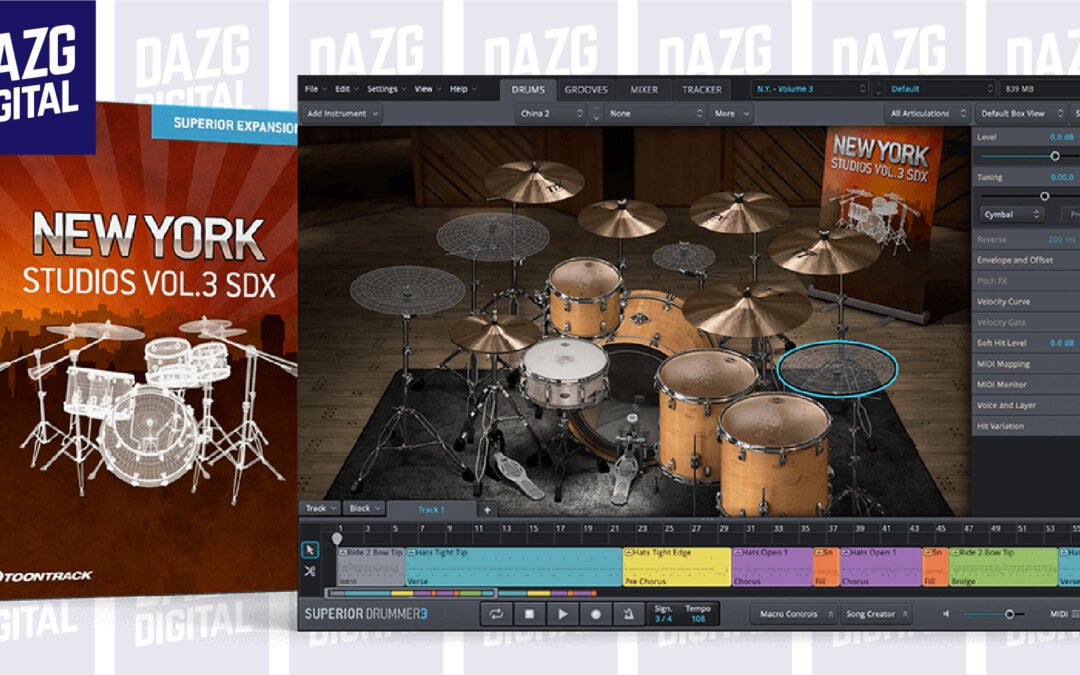Click the hi-hat cymbals next to the snare
This screenshot has height=675, width=1080.
coord(494,333)
